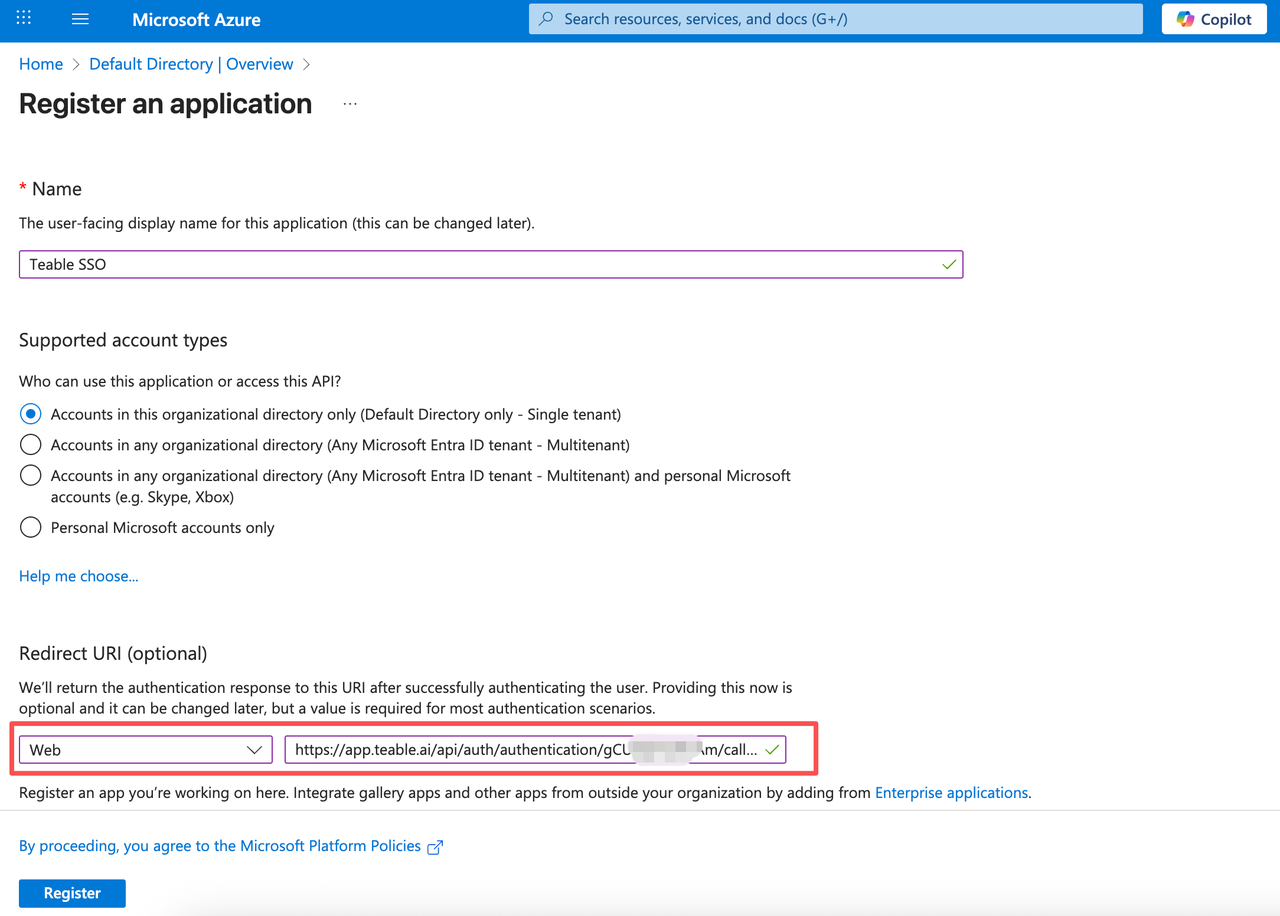1280x916 pixels.
Task: Select Multitenant and personal Microsoft accounts option
Action: click(31, 476)
